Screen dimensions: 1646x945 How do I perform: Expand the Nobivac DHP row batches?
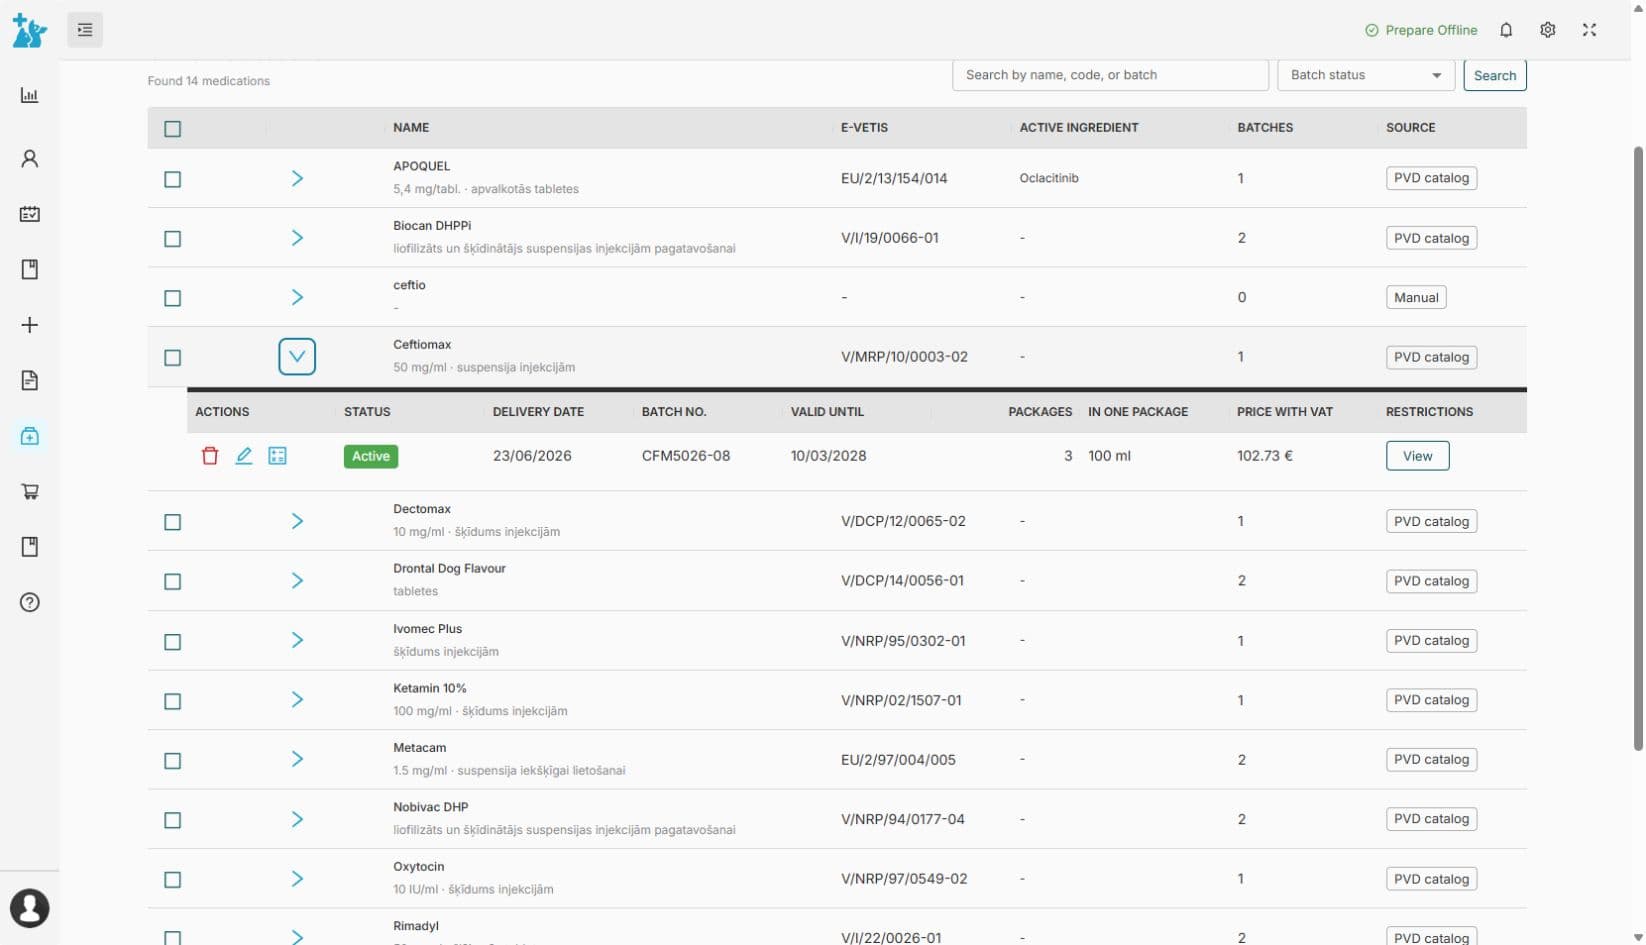[297, 819]
